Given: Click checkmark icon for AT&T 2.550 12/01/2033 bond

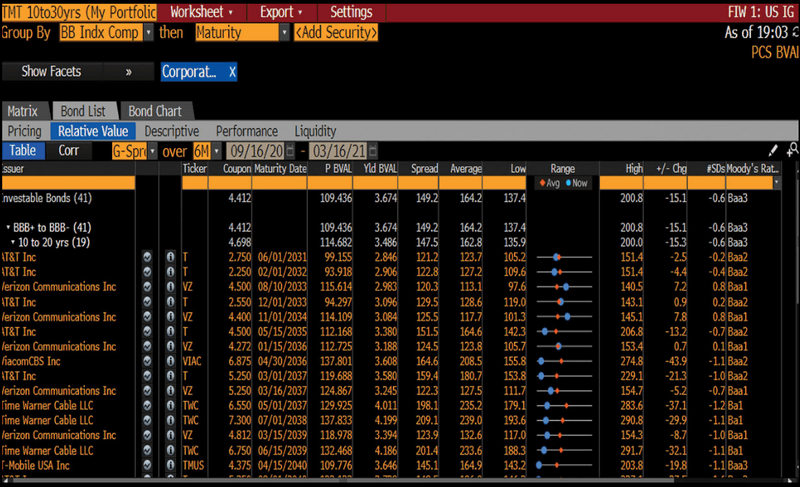Looking at the screenshot, I should 147,302.
